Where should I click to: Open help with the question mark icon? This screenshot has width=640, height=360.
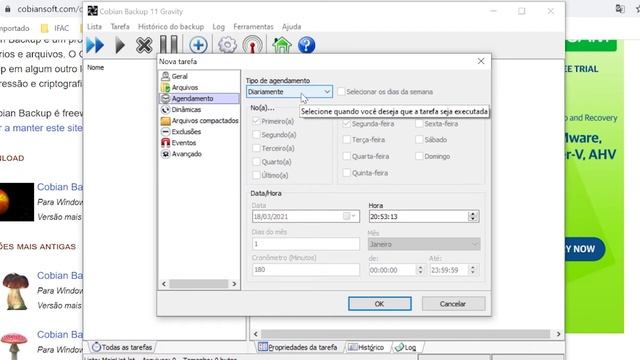coord(307,45)
